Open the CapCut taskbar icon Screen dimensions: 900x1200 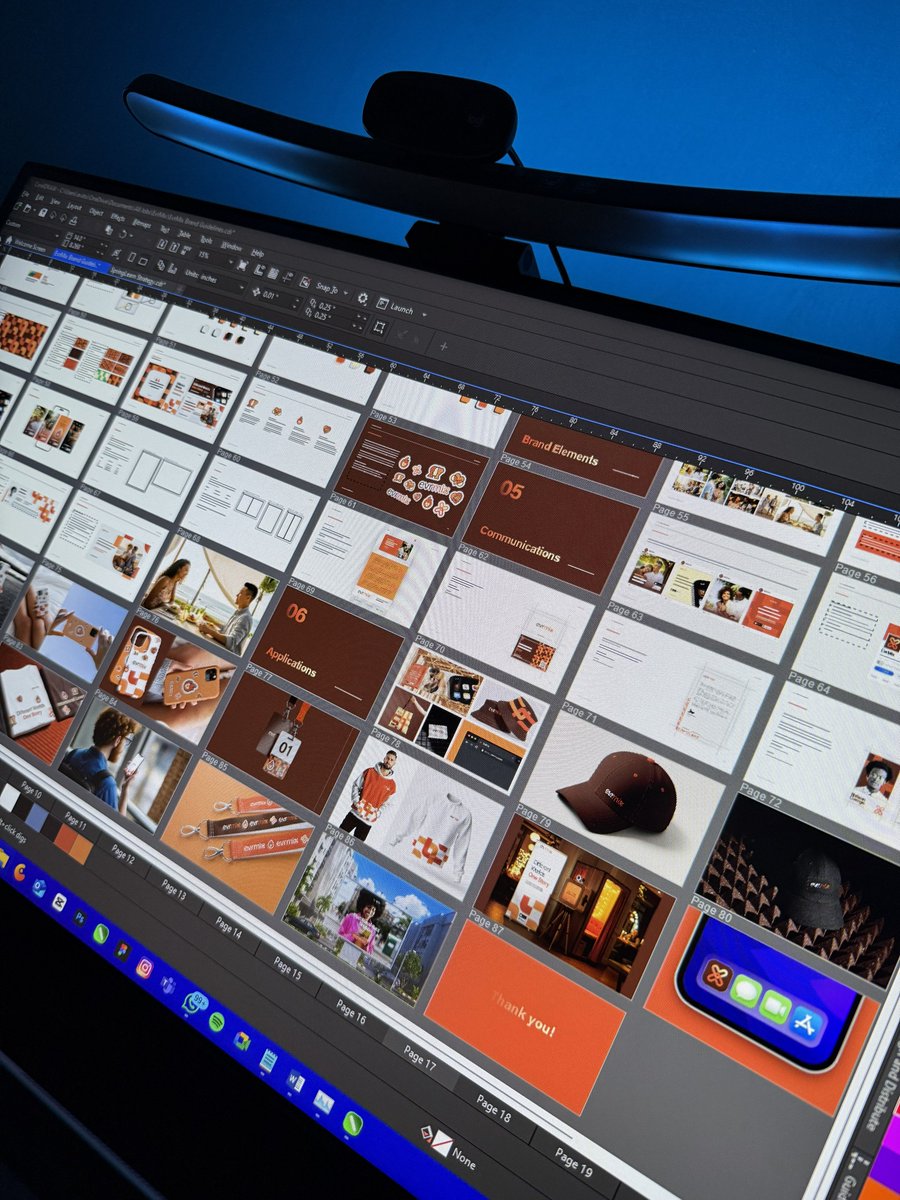pyautogui.click(x=58, y=902)
